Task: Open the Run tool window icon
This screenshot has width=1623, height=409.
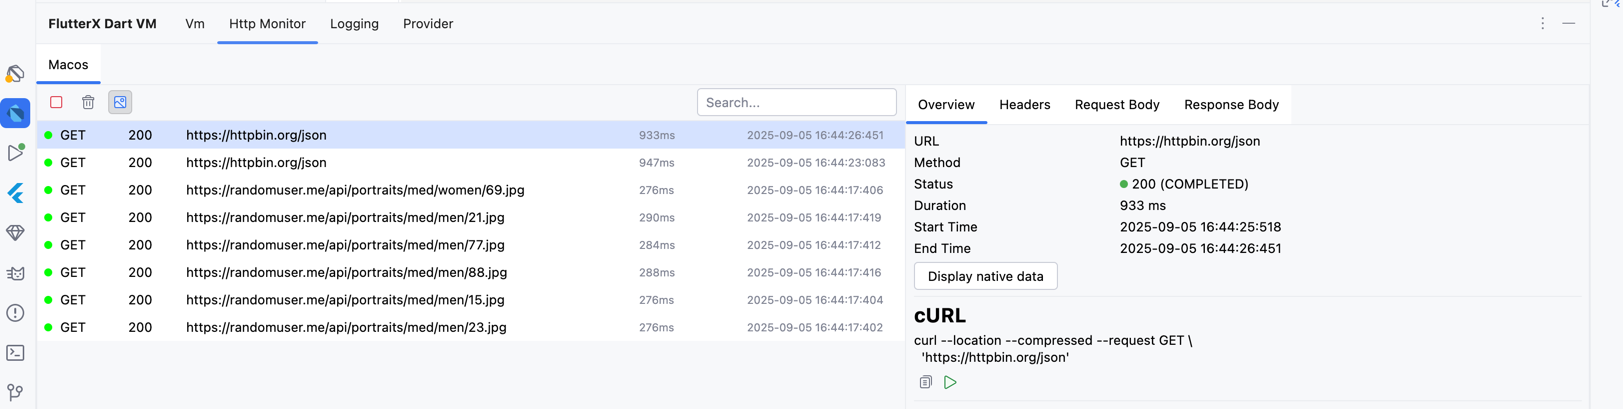Action: point(15,153)
